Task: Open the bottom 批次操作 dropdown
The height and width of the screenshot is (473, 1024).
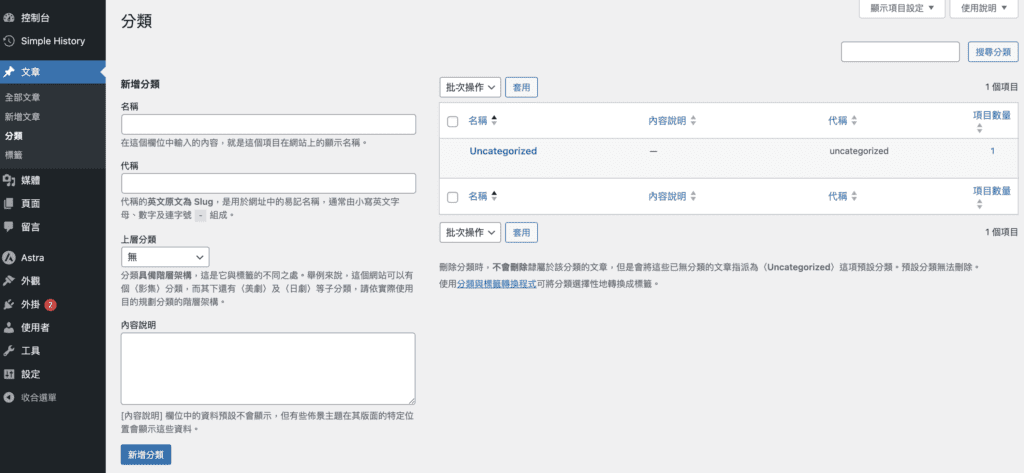Action: [470, 232]
